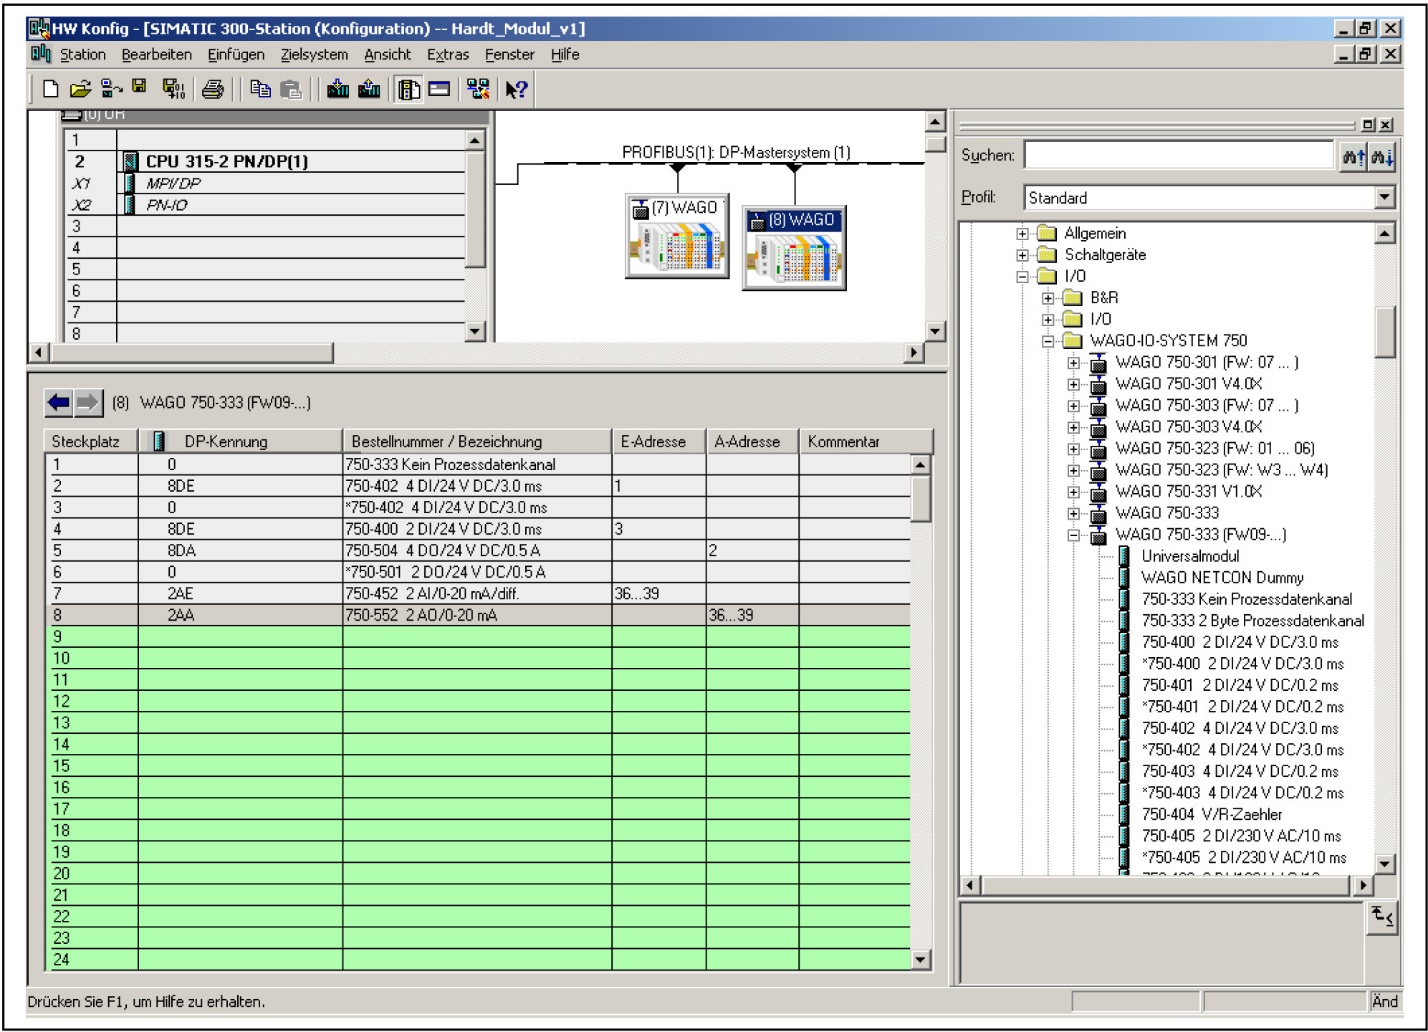Screen dimensions: 1428x1032
Task: Click the New station toolbar icon
Action: point(52,90)
